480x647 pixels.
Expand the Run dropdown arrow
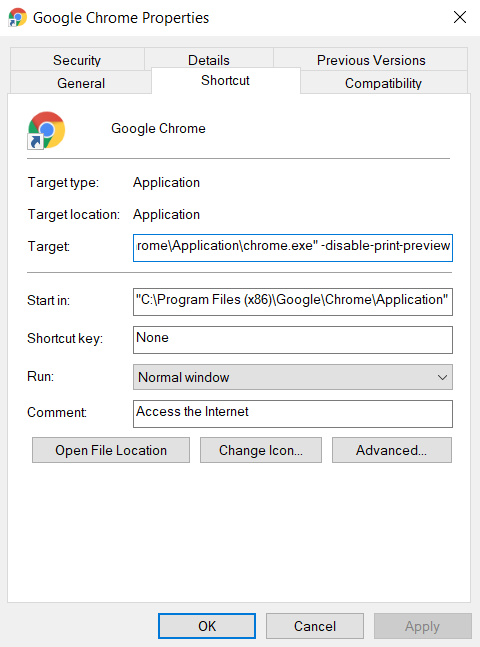(442, 377)
